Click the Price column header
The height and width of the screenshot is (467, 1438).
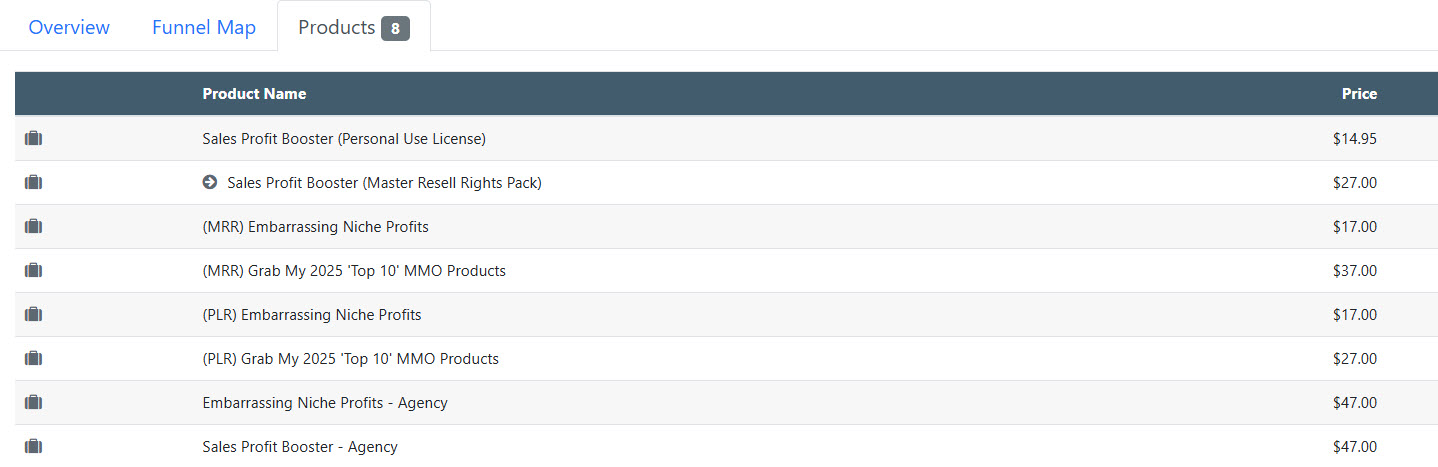1359,94
